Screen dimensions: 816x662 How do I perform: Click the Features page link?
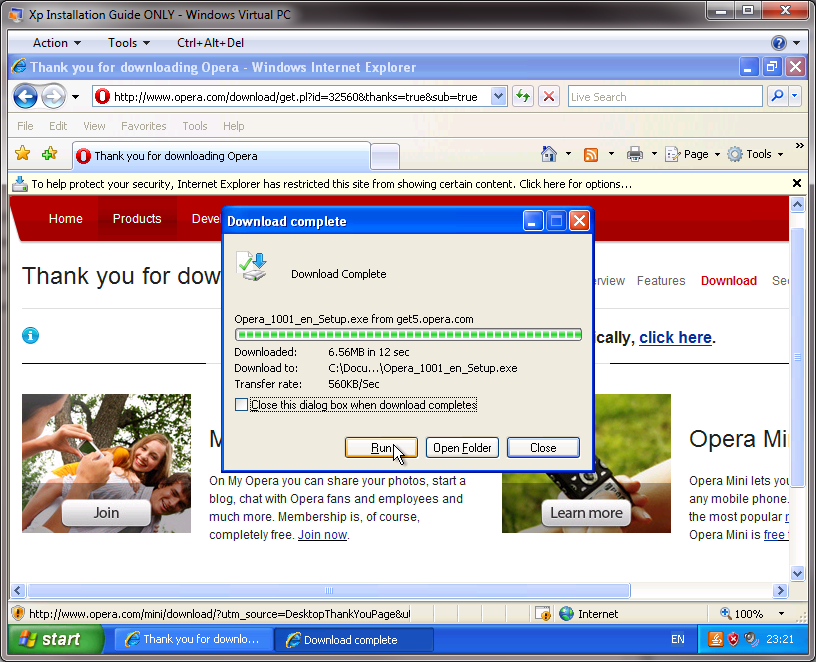tap(661, 281)
